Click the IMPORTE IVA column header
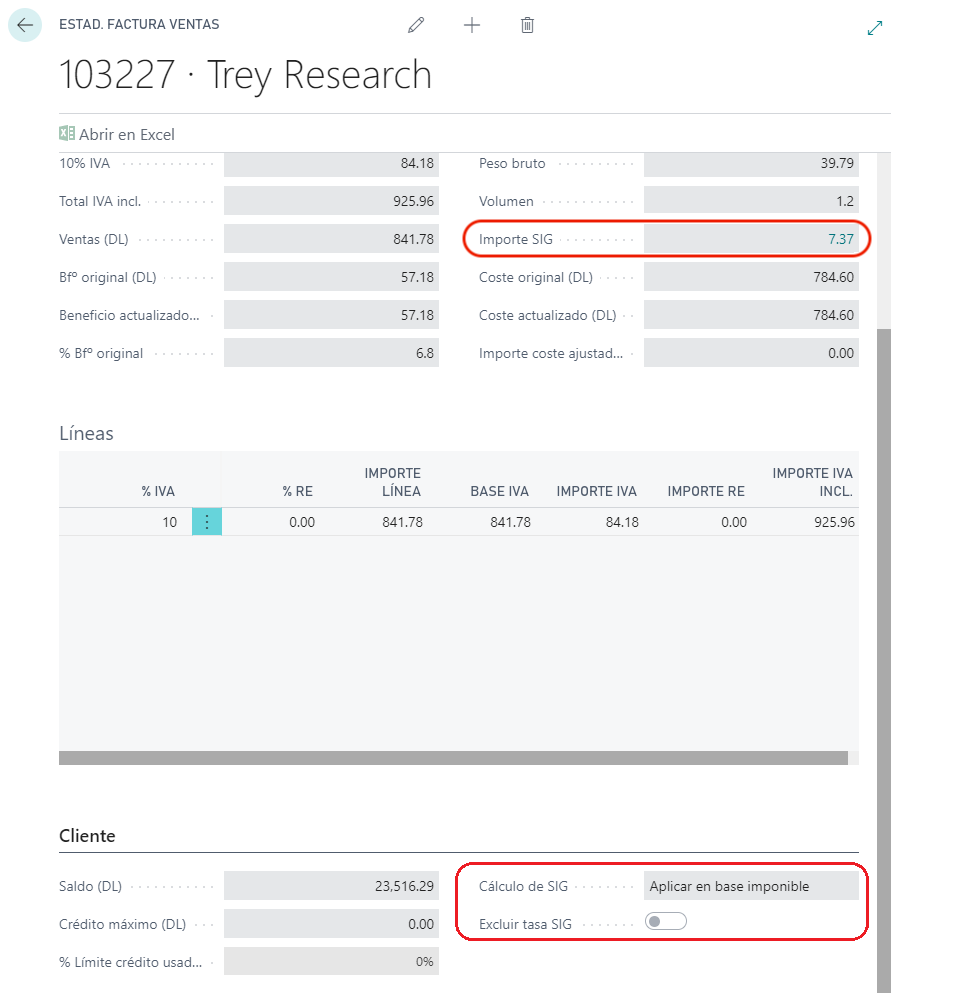 pos(597,491)
